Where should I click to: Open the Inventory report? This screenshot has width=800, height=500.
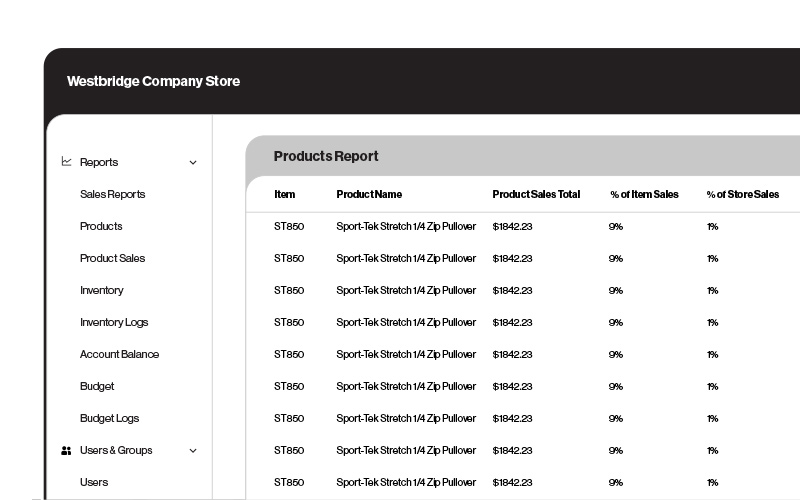102,290
